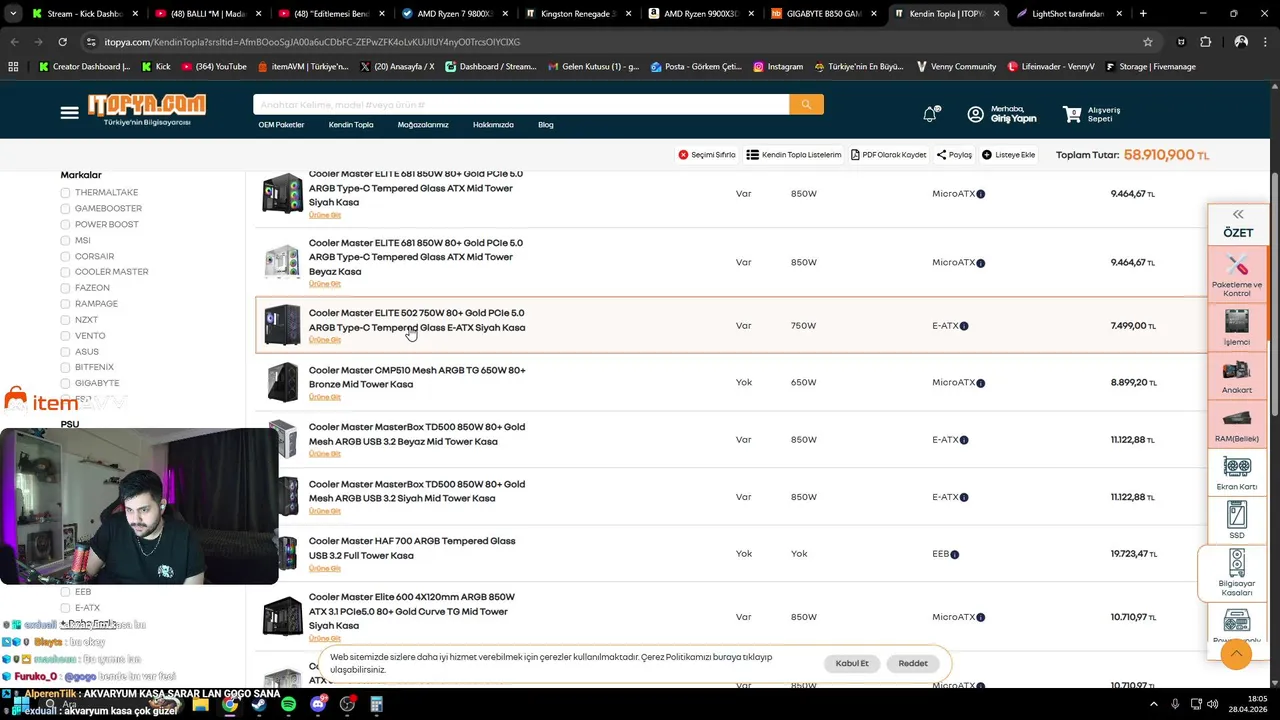Bookmark this page with the star icon

coord(1148,42)
